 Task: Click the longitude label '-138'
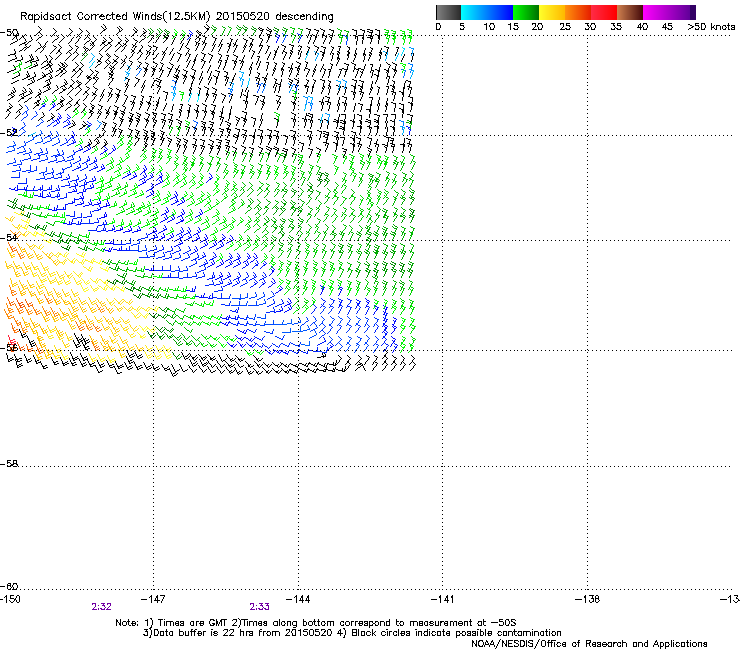(588, 599)
